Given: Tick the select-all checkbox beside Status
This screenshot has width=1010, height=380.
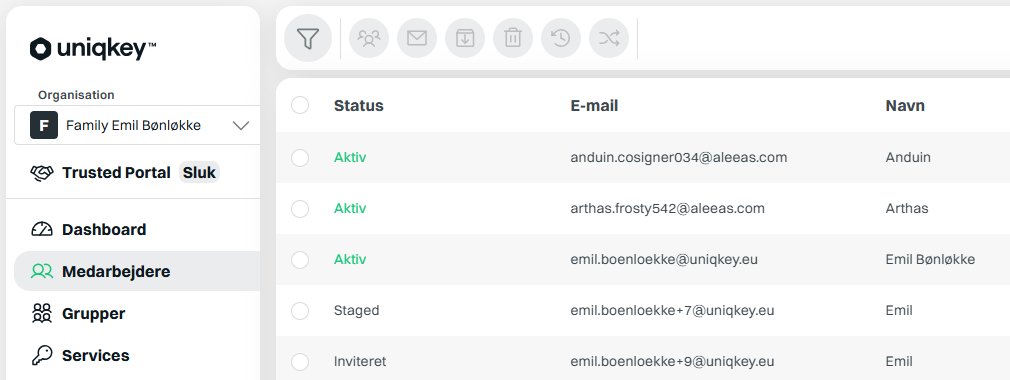Looking at the screenshot, I should point(300,105).
